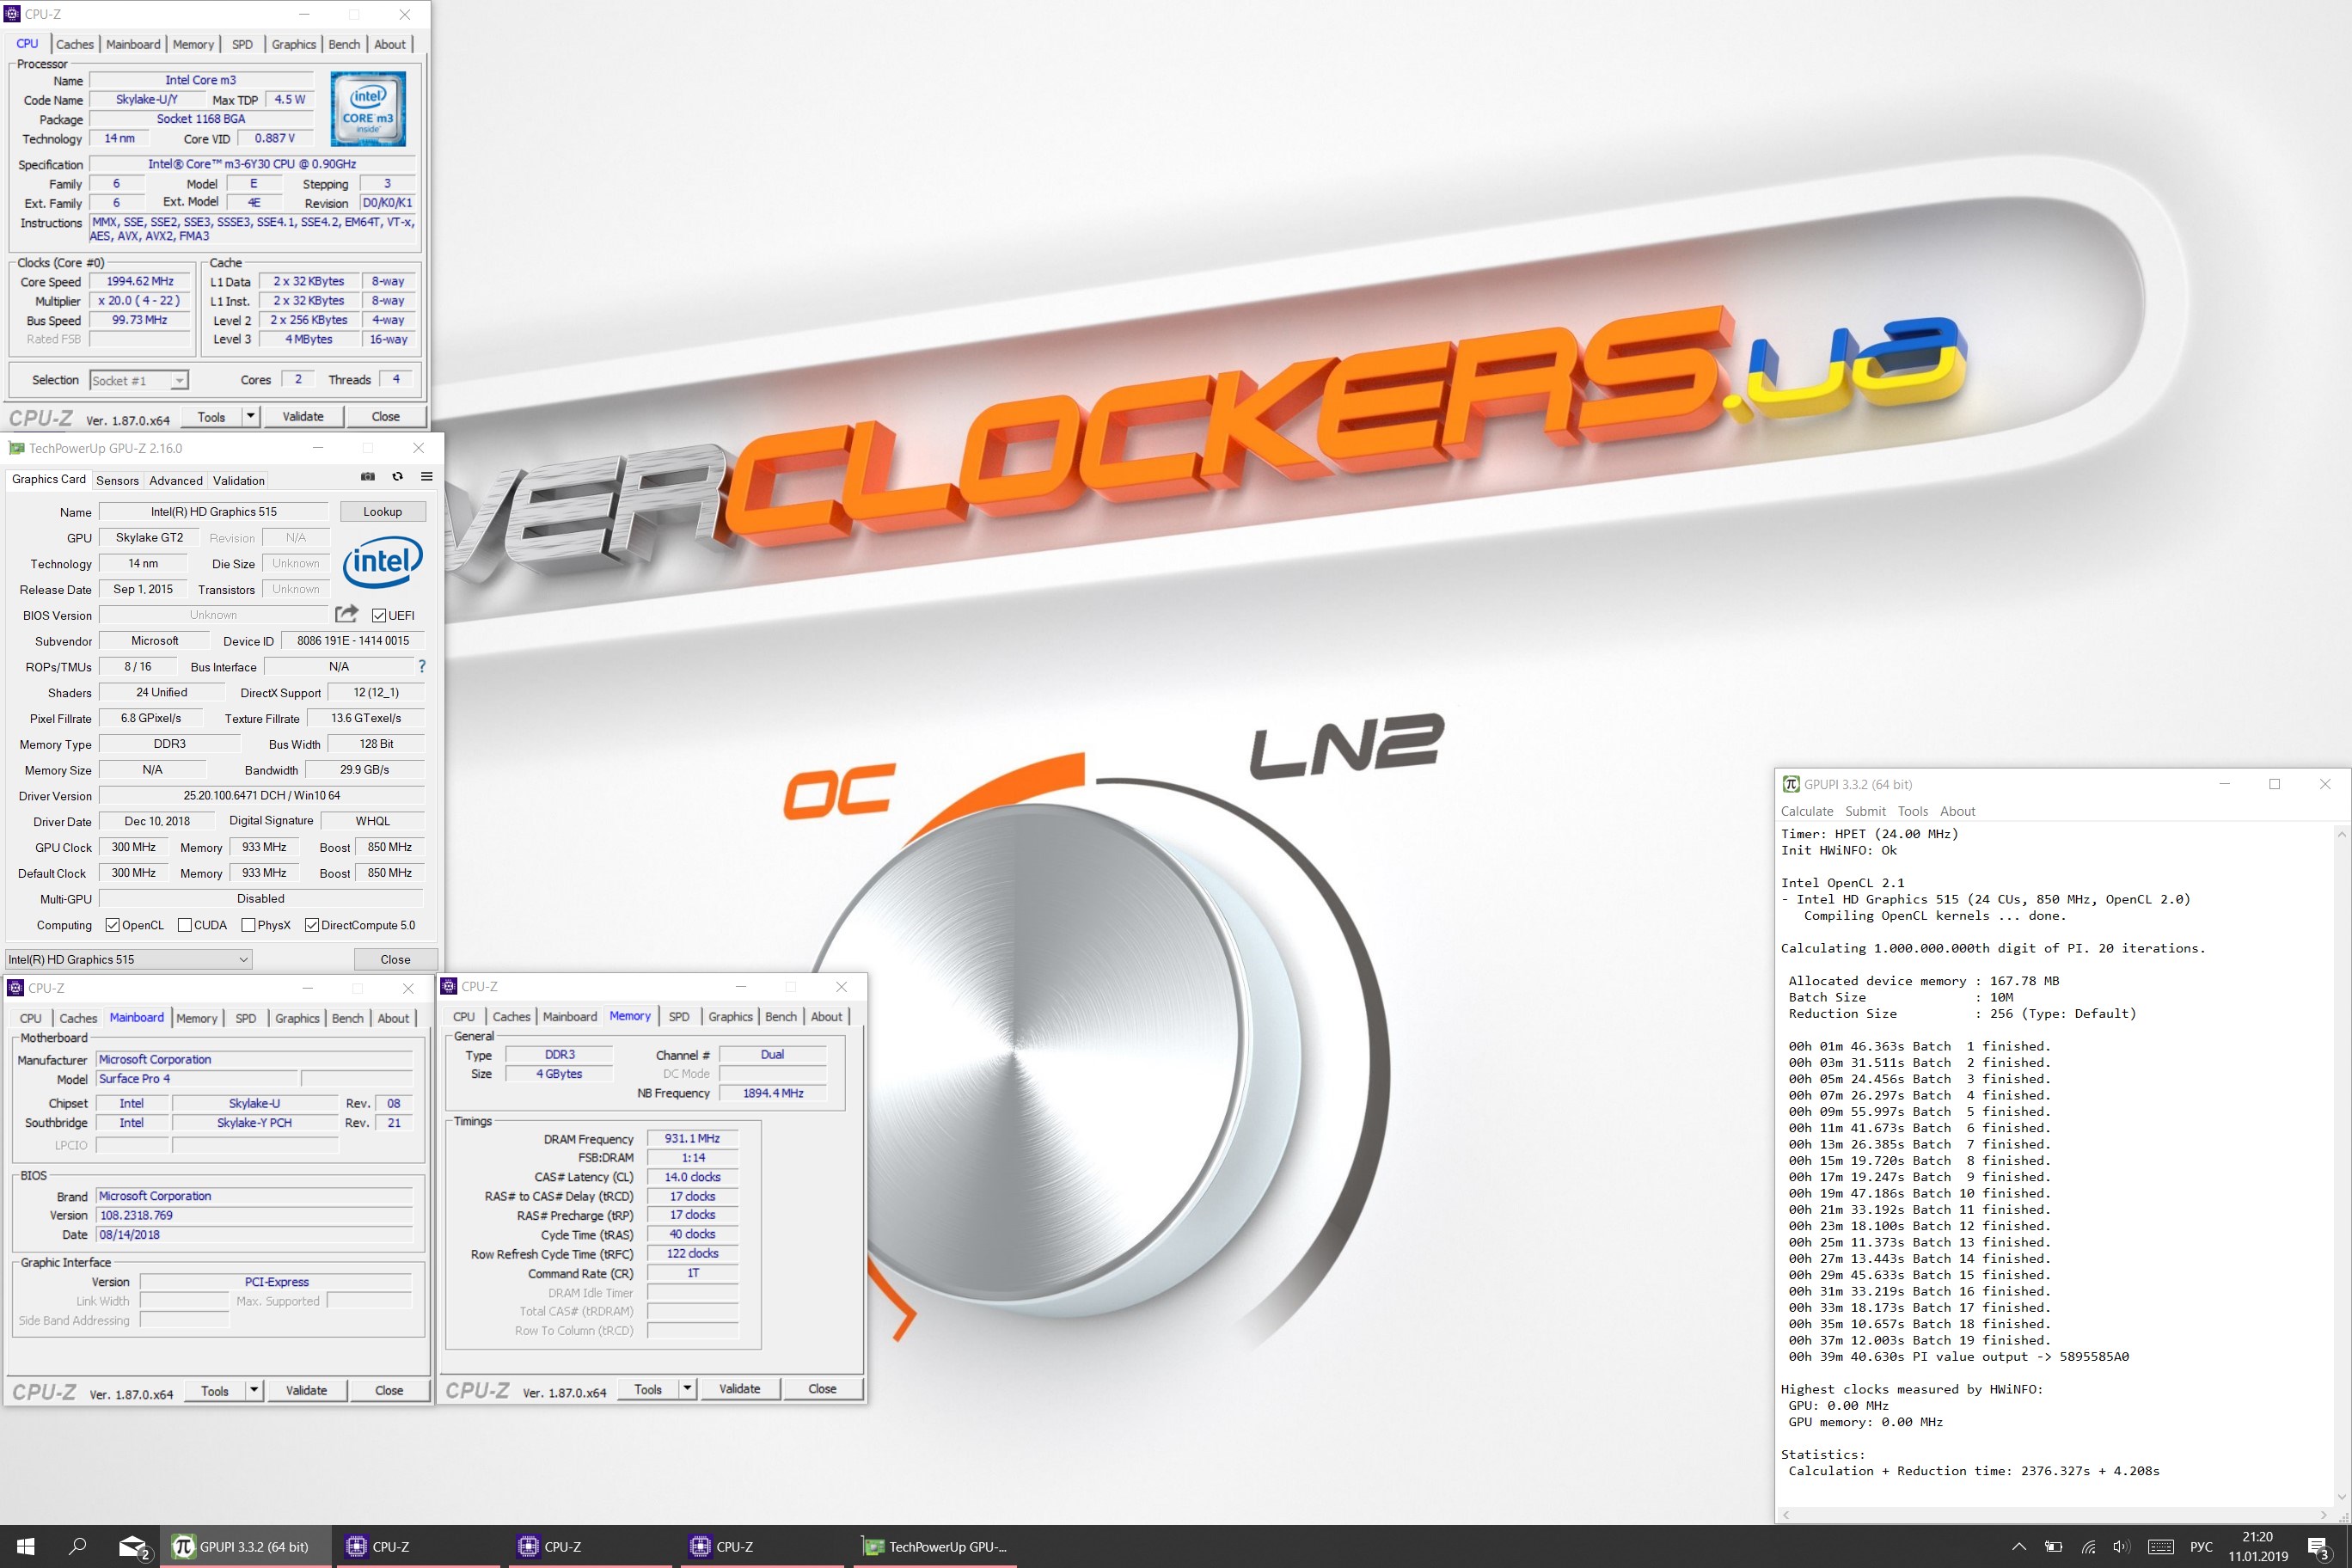Viewport: 2352px width, 1568px height.
Task: Toggle the PhysX checkbox
Action: [x=248, y=925]
